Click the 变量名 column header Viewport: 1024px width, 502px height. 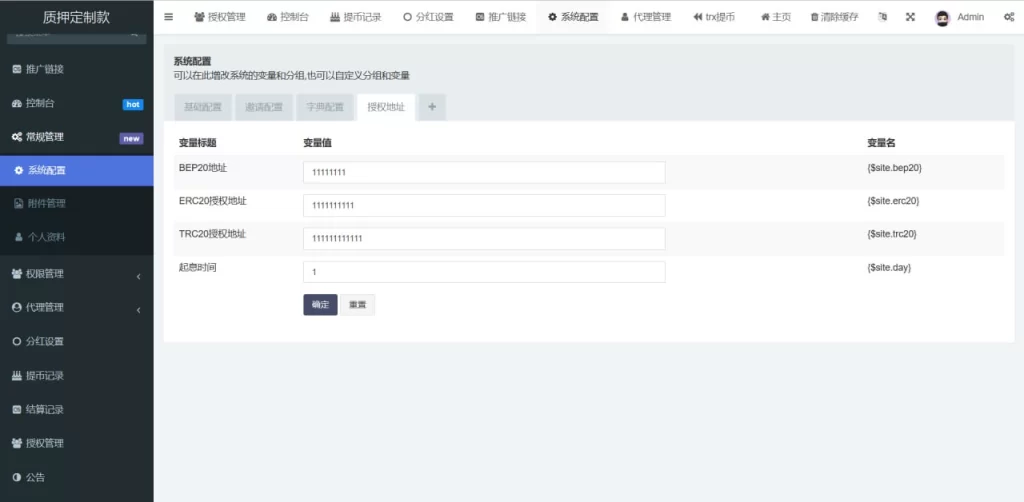click(x=881, y=142)
